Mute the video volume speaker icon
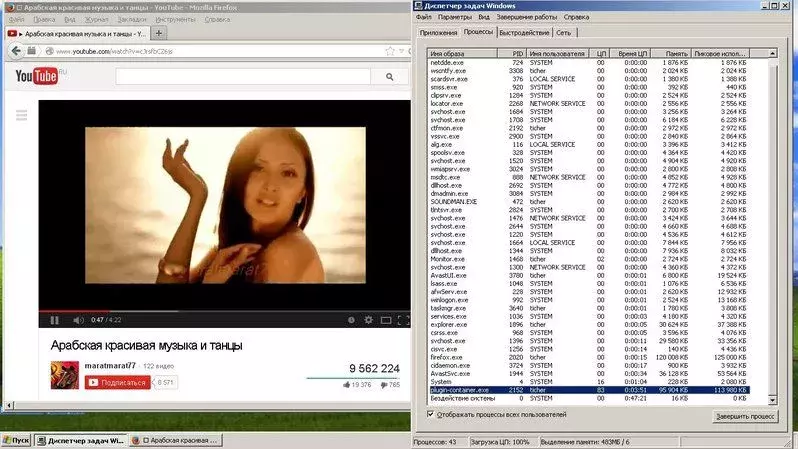 (78, 320)
